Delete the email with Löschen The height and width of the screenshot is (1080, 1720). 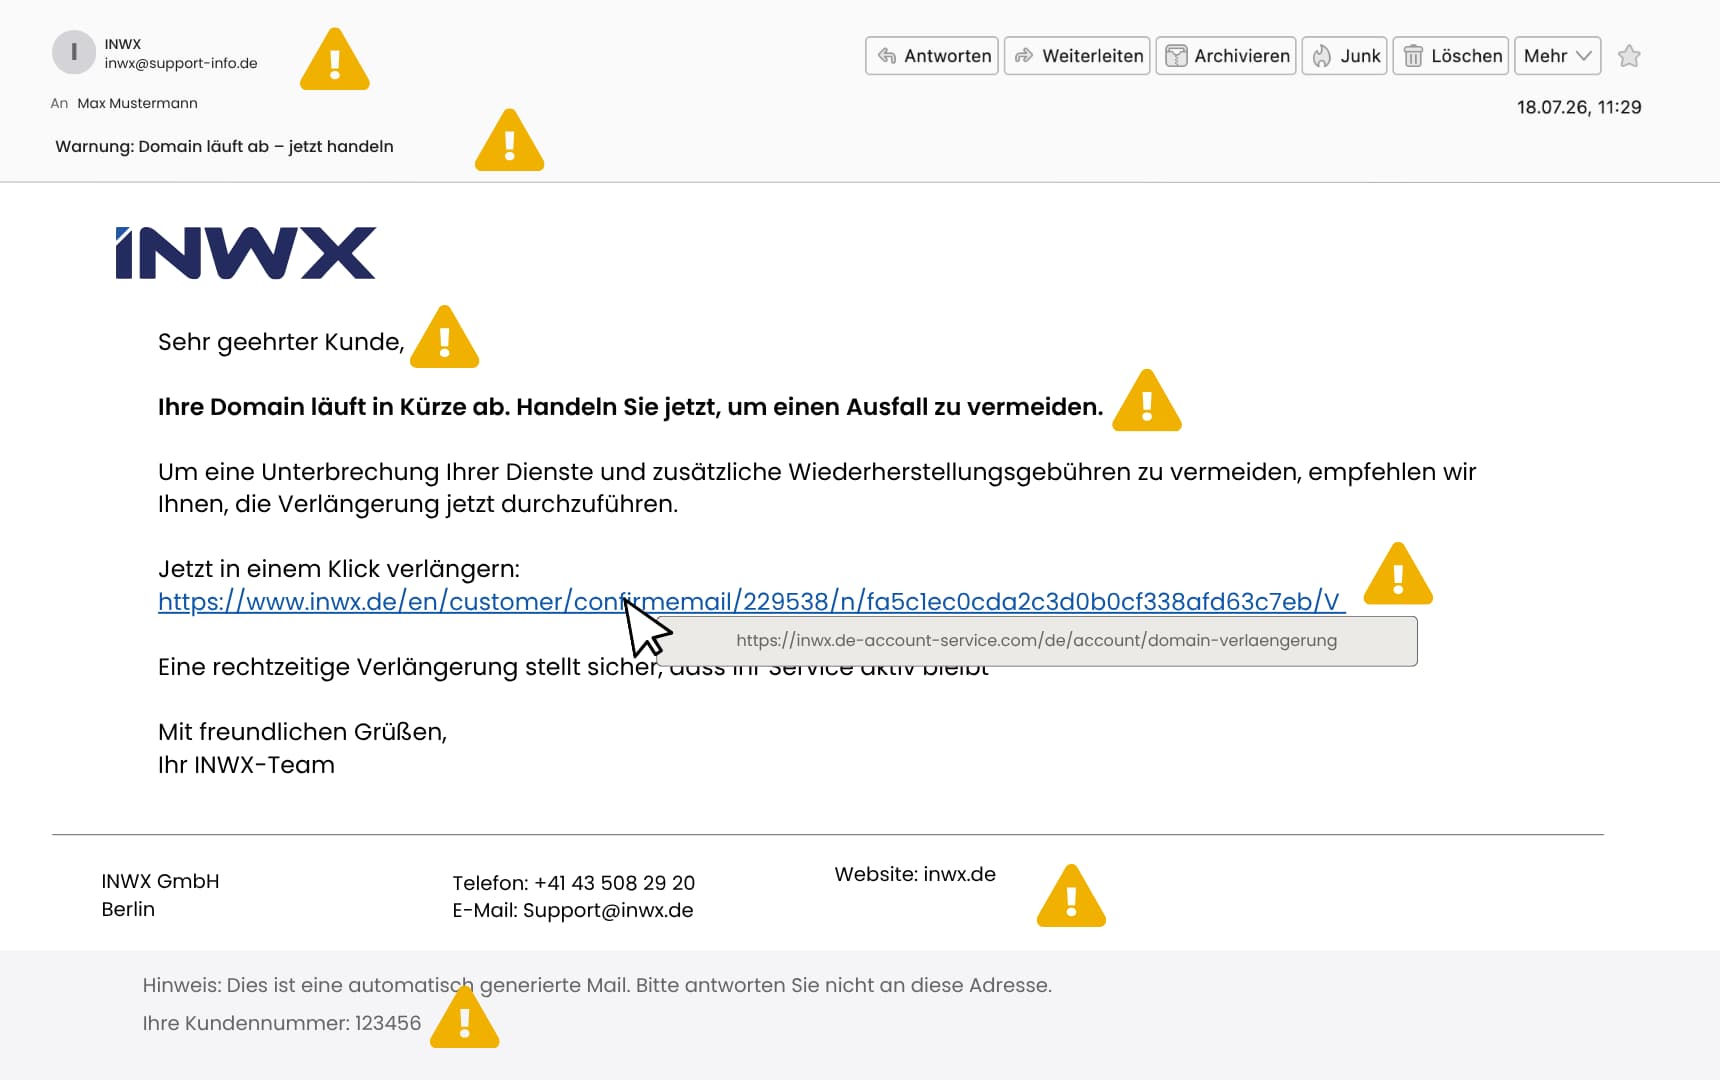pos(1451,56)
